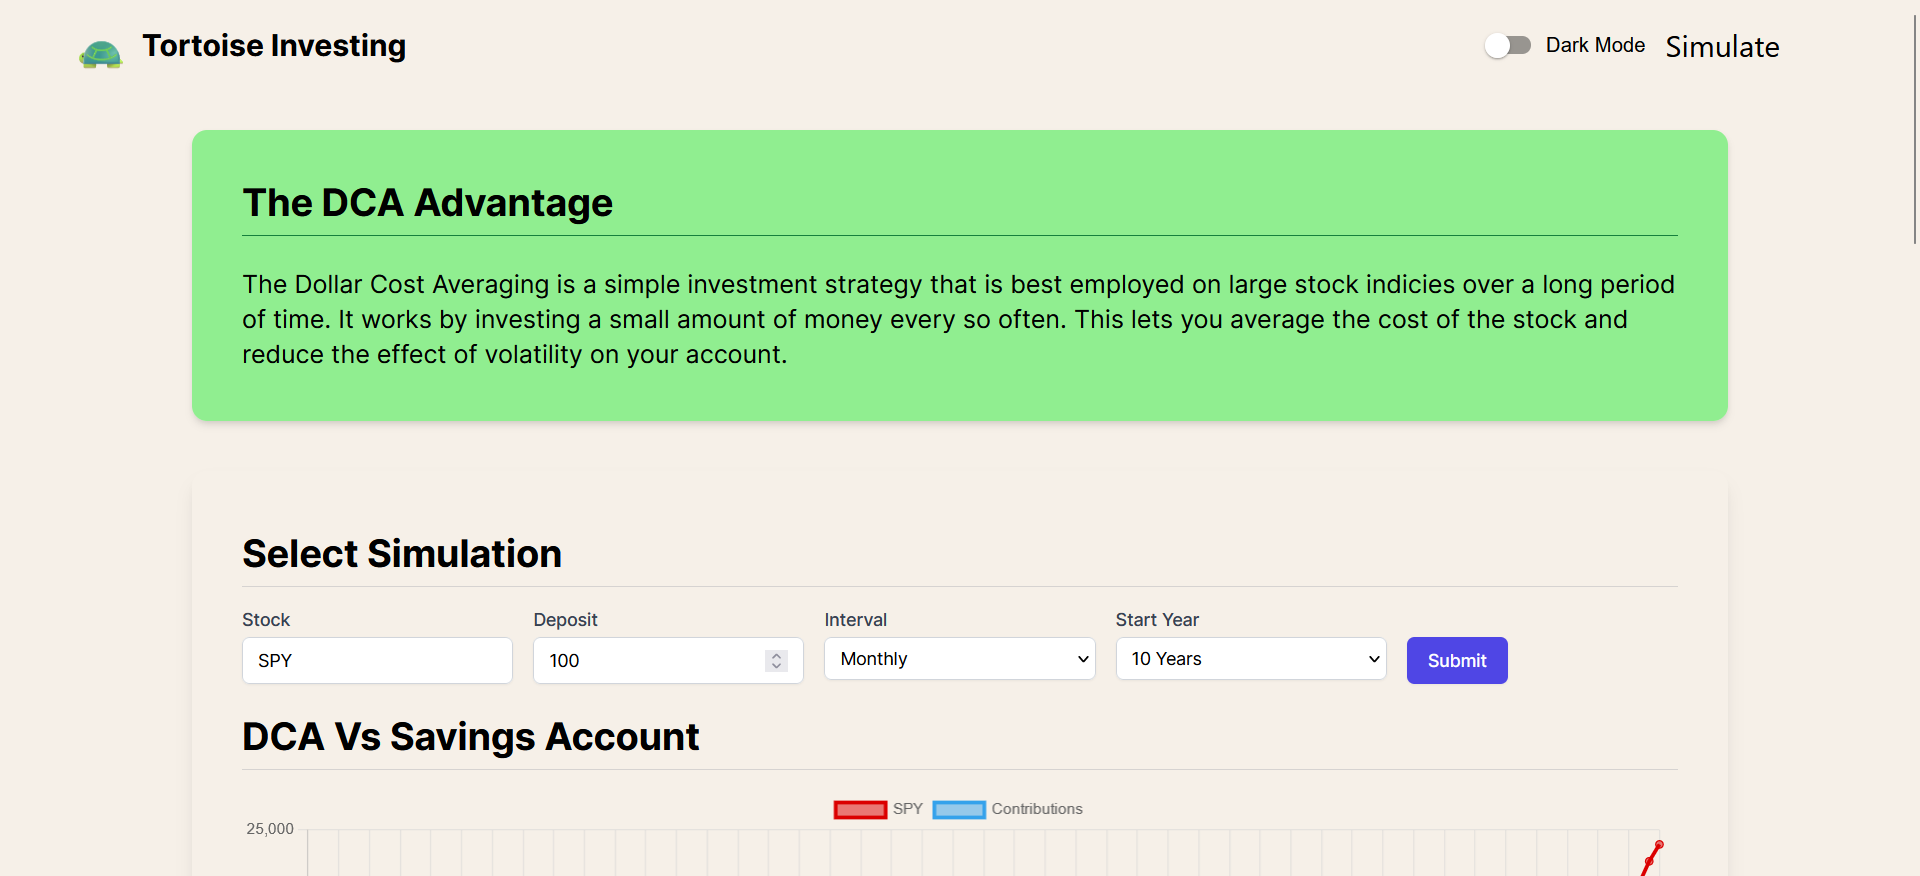Toggle the Contributions legend blue swatch
The height and width of the screenshot is (876, 1920).
(959, 809)
